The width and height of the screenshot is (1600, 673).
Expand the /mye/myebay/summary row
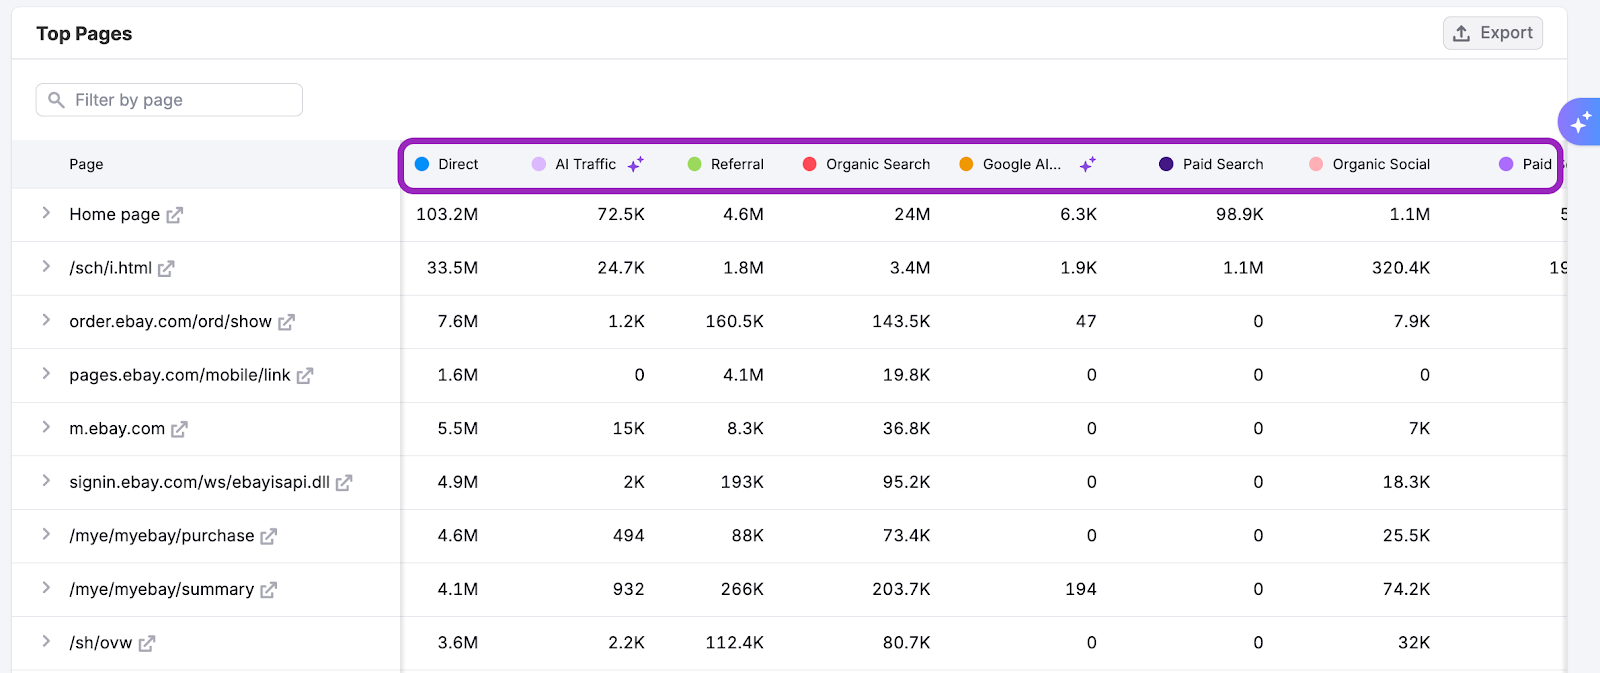(46, 588)
